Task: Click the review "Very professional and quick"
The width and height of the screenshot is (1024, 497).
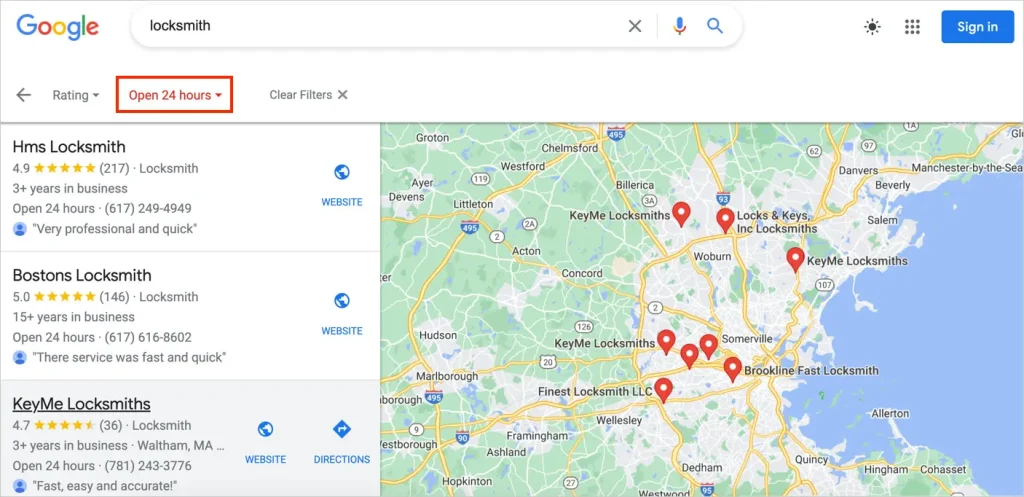Action: coord(114,229)
